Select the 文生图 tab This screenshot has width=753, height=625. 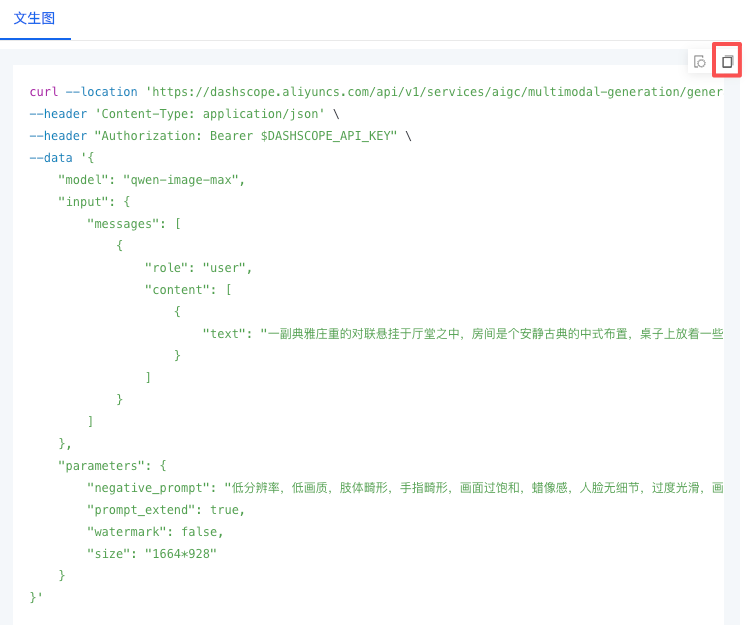coord(35,18)
